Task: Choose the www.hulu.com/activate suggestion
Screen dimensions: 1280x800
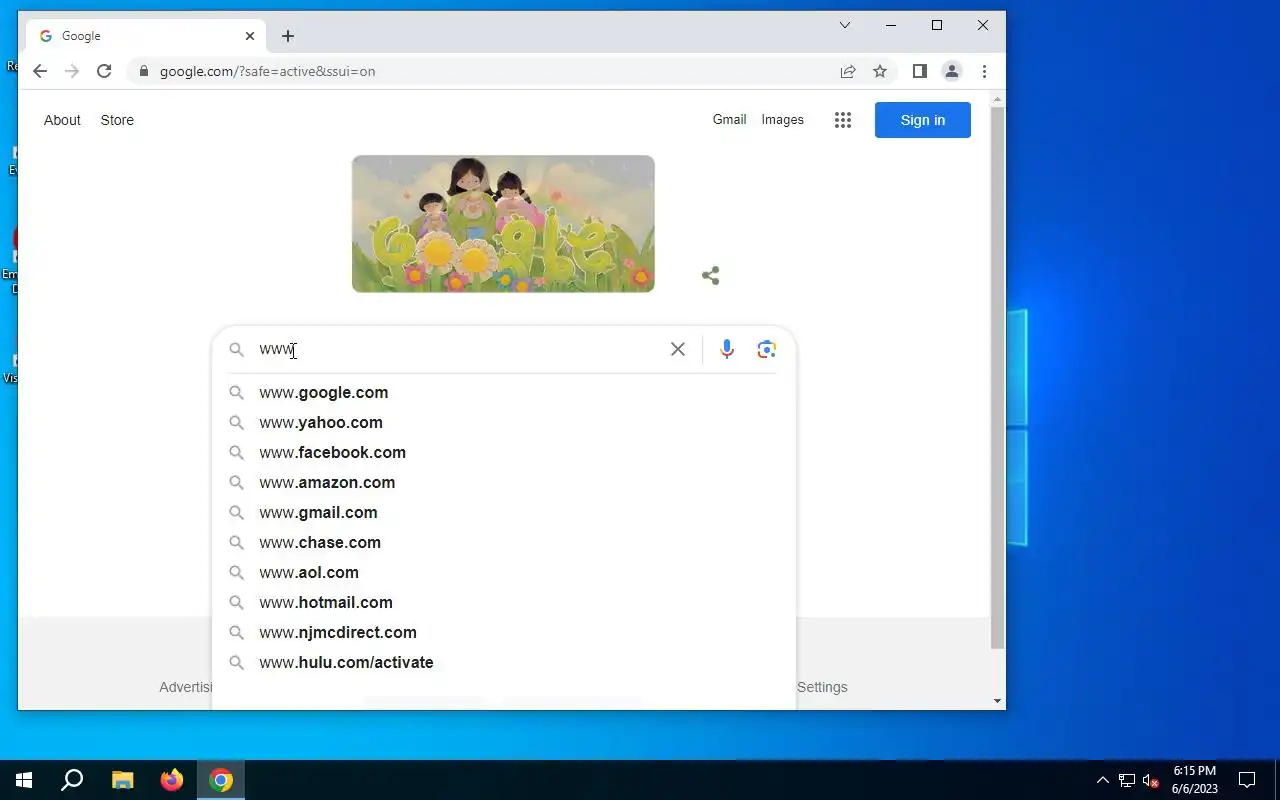Action: click(504, 662)
